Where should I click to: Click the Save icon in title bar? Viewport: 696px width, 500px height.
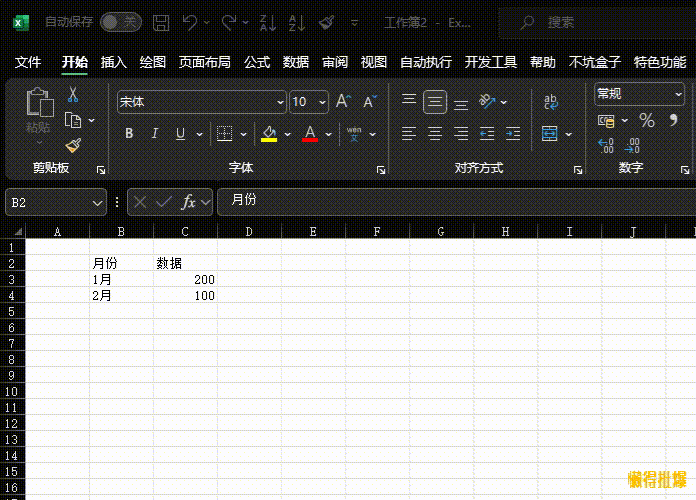click(x=161, y=21)
